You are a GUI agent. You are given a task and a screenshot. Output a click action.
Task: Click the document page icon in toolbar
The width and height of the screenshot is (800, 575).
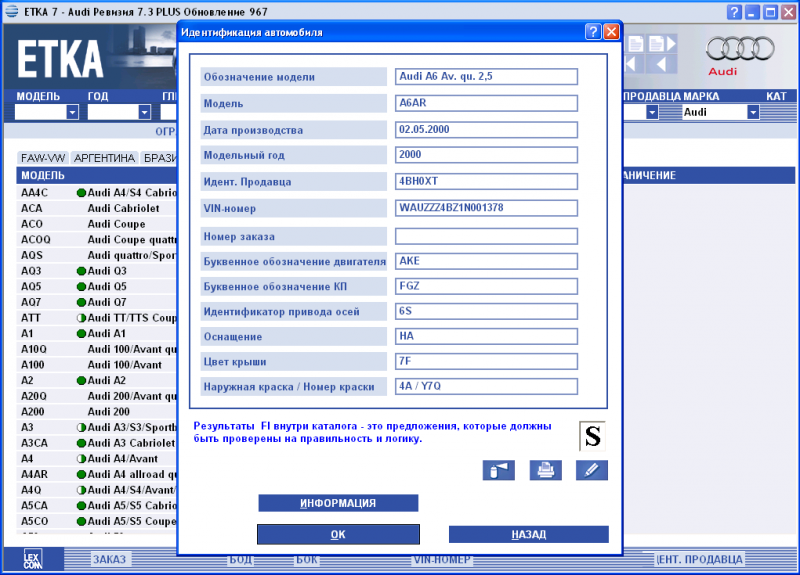pos(636,44)
